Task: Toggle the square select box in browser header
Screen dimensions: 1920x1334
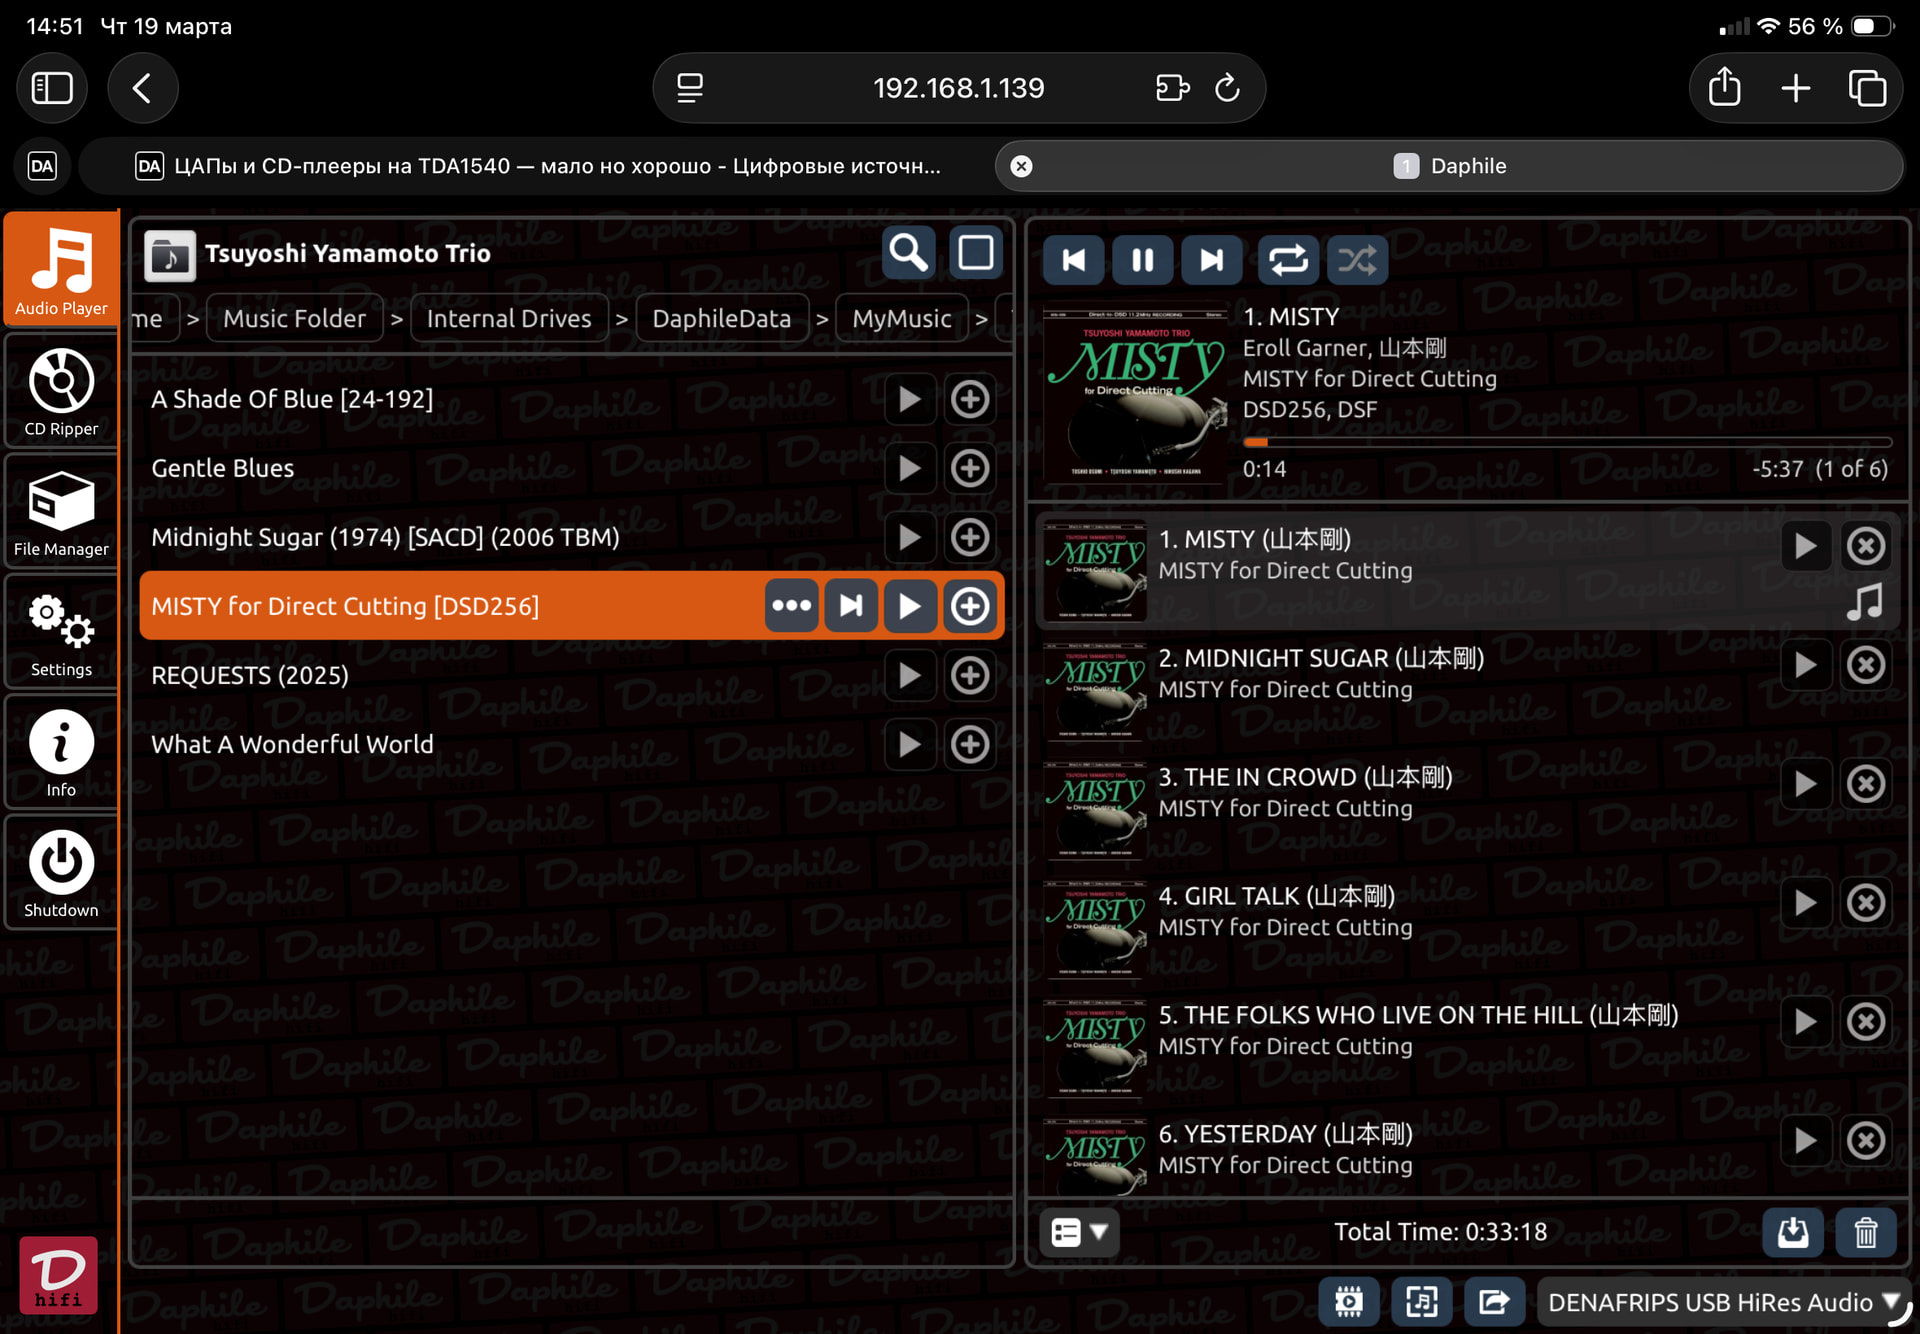Action: pyautogui.click(x=975, y=253)
